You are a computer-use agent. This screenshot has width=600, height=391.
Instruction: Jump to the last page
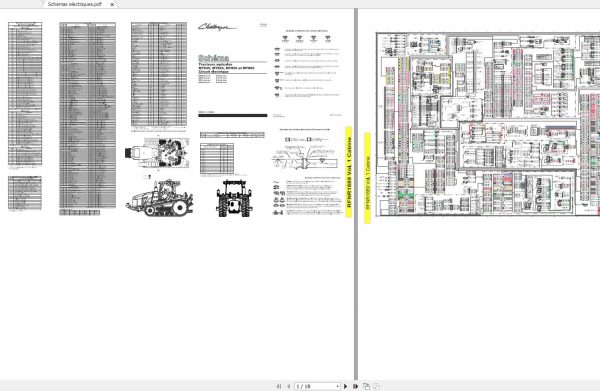coord(355,386)
